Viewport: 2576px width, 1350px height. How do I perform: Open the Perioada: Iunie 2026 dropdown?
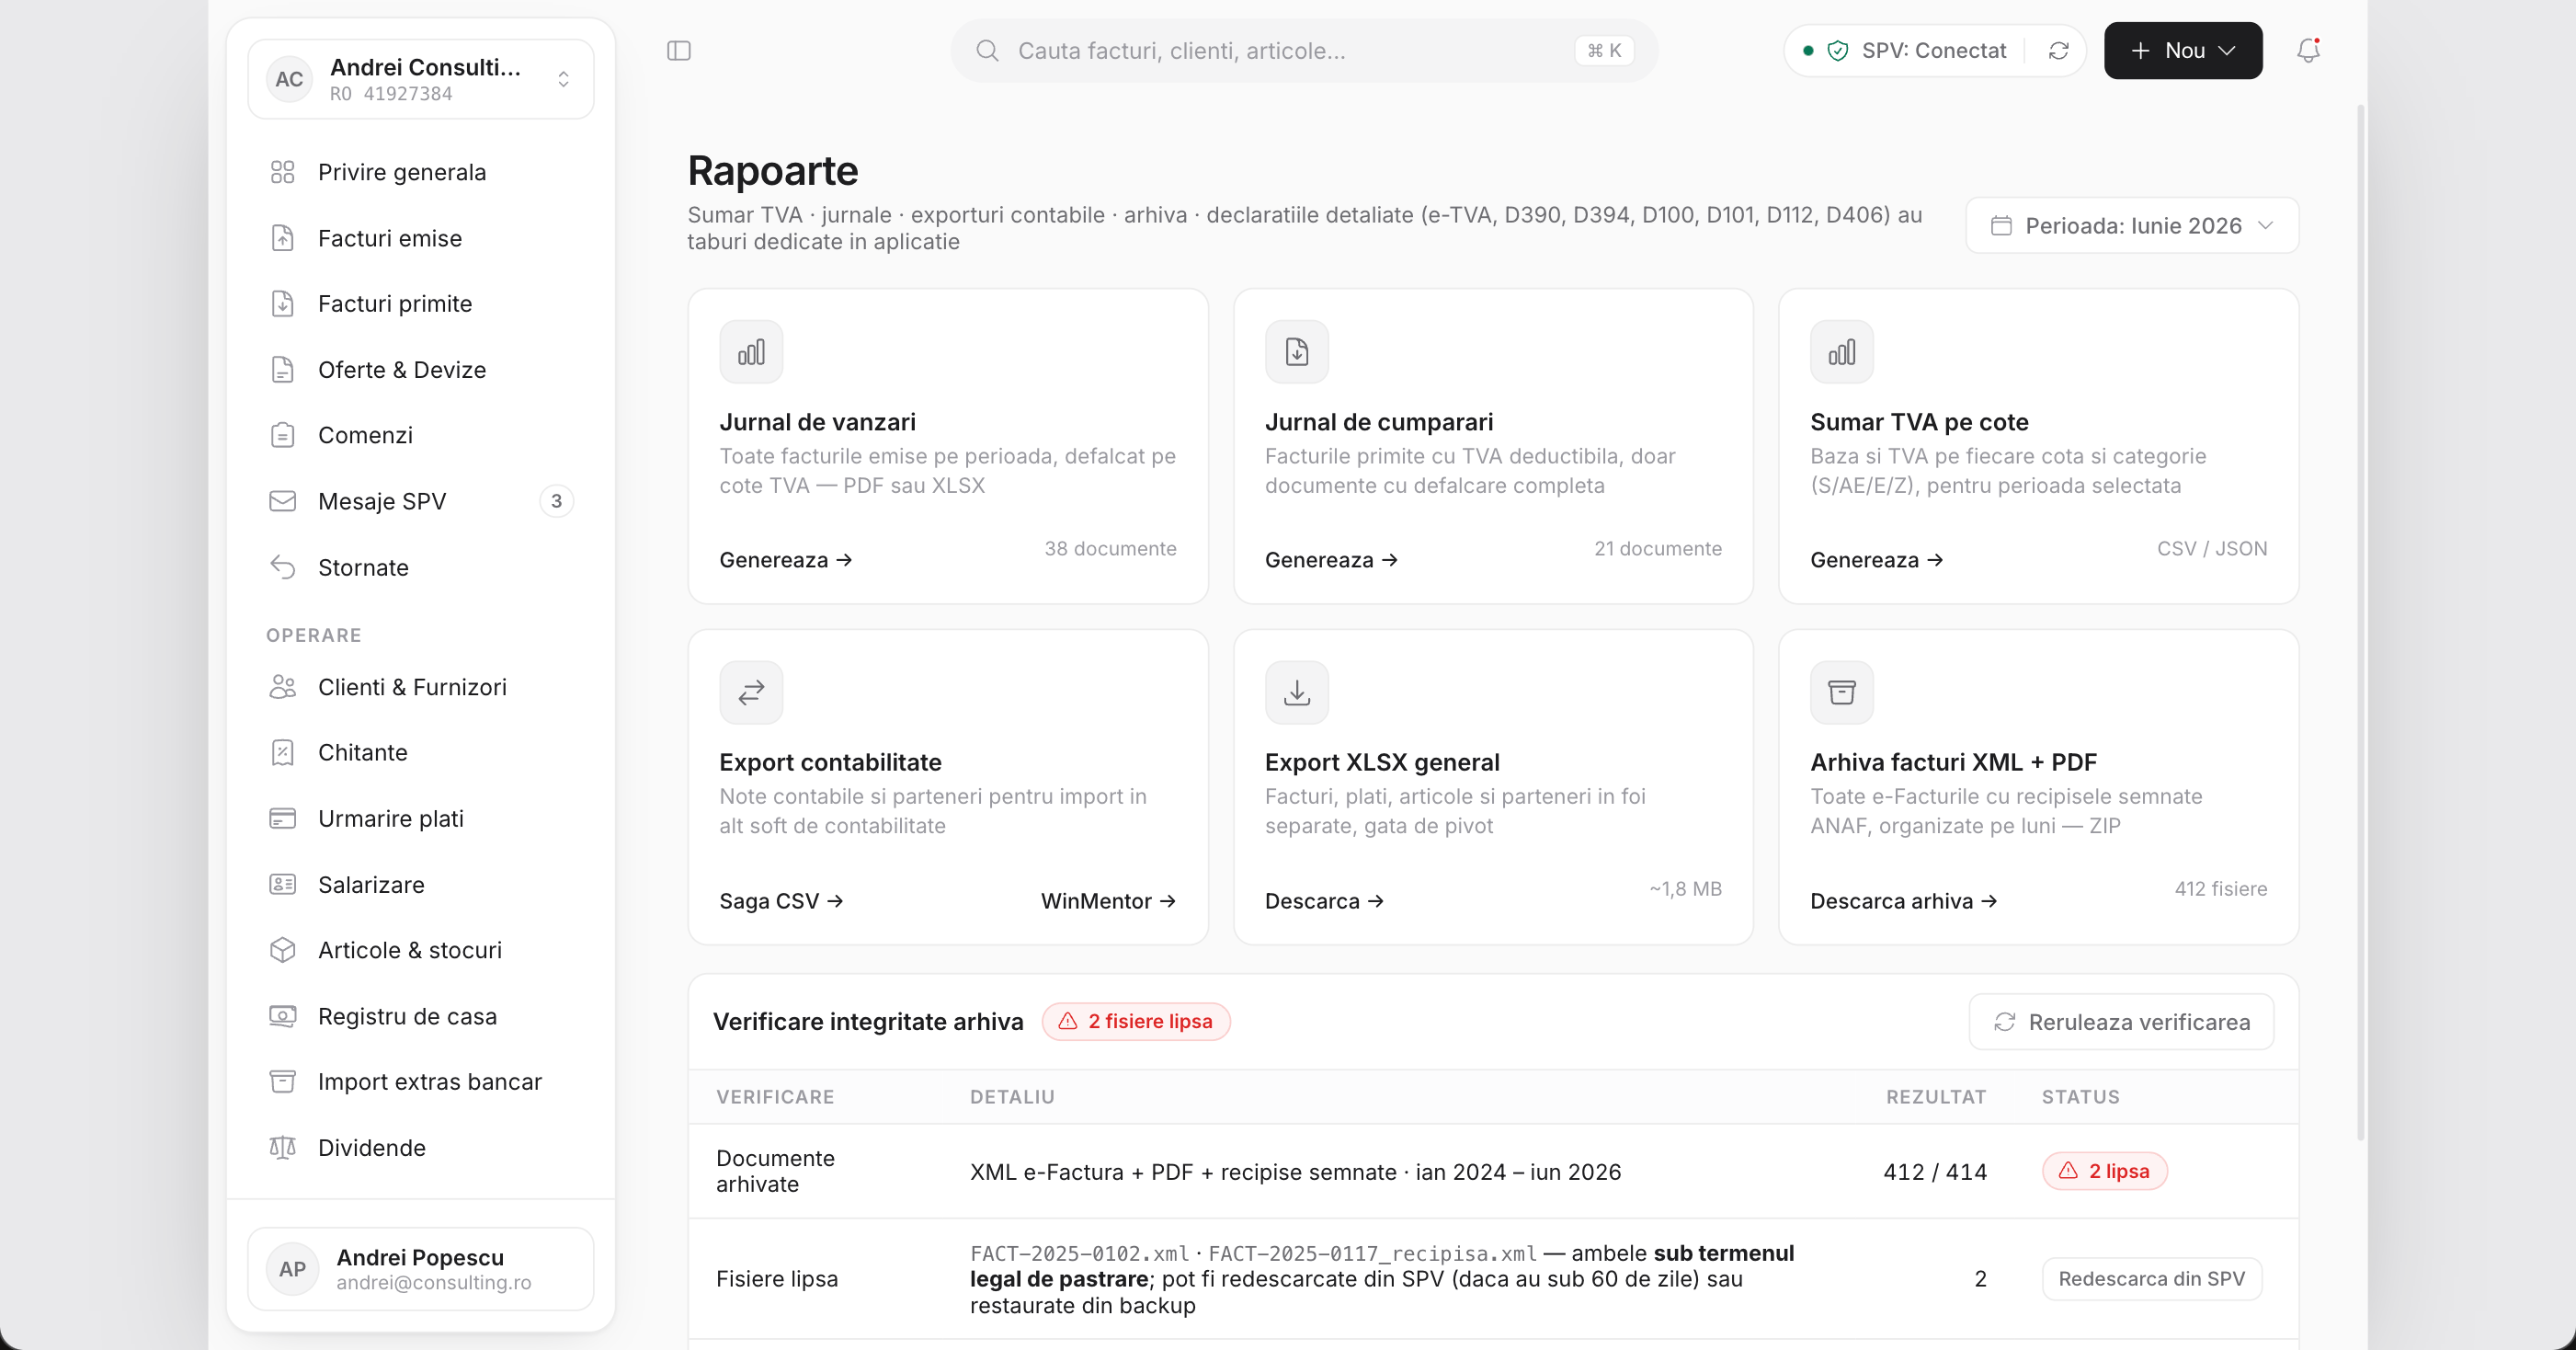pyautogui.click(x=2132, y=226)
